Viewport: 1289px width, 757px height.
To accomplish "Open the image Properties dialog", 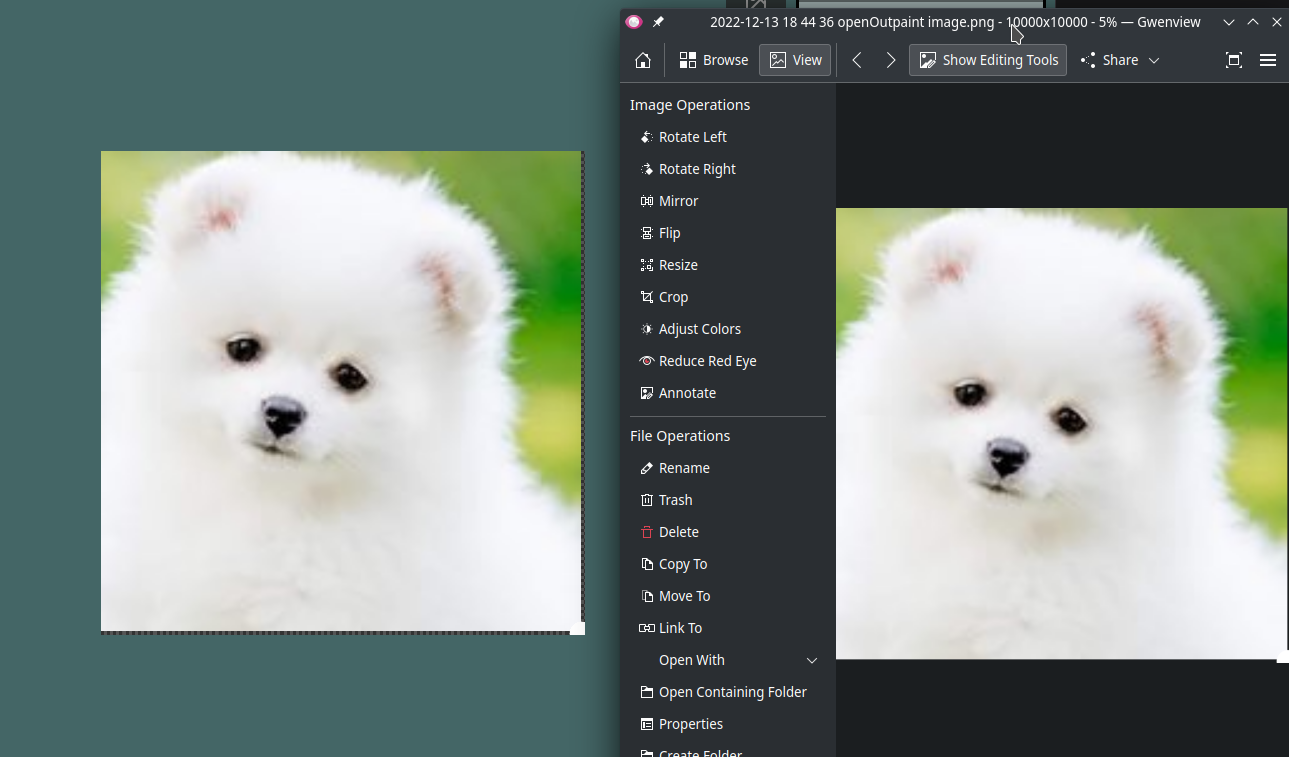I will [x=690, y=723].
